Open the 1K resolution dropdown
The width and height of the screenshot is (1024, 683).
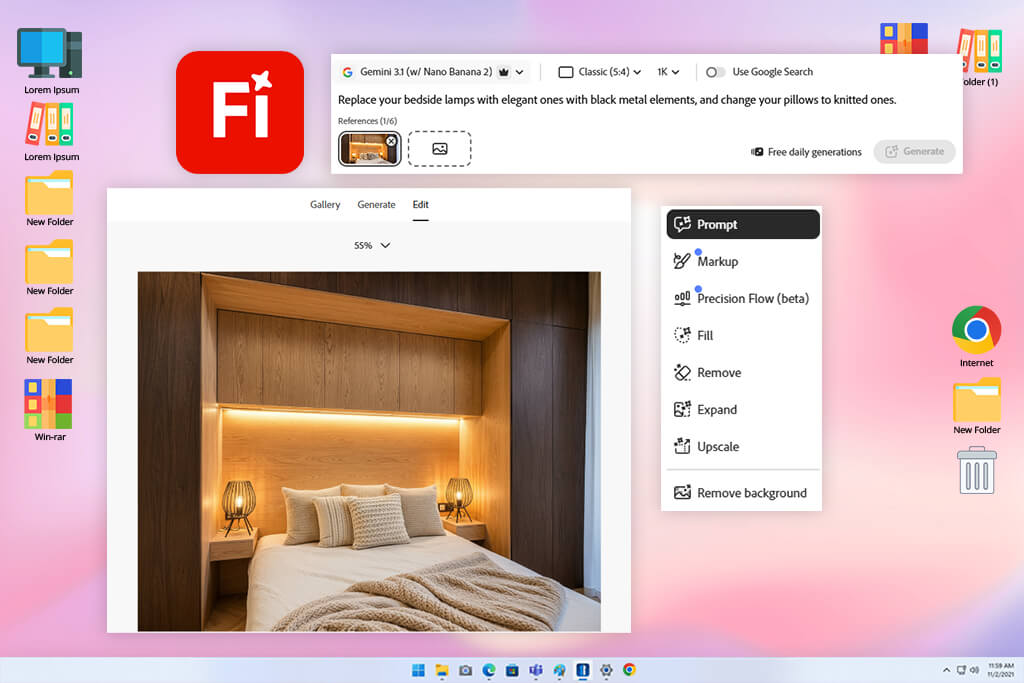668,72
